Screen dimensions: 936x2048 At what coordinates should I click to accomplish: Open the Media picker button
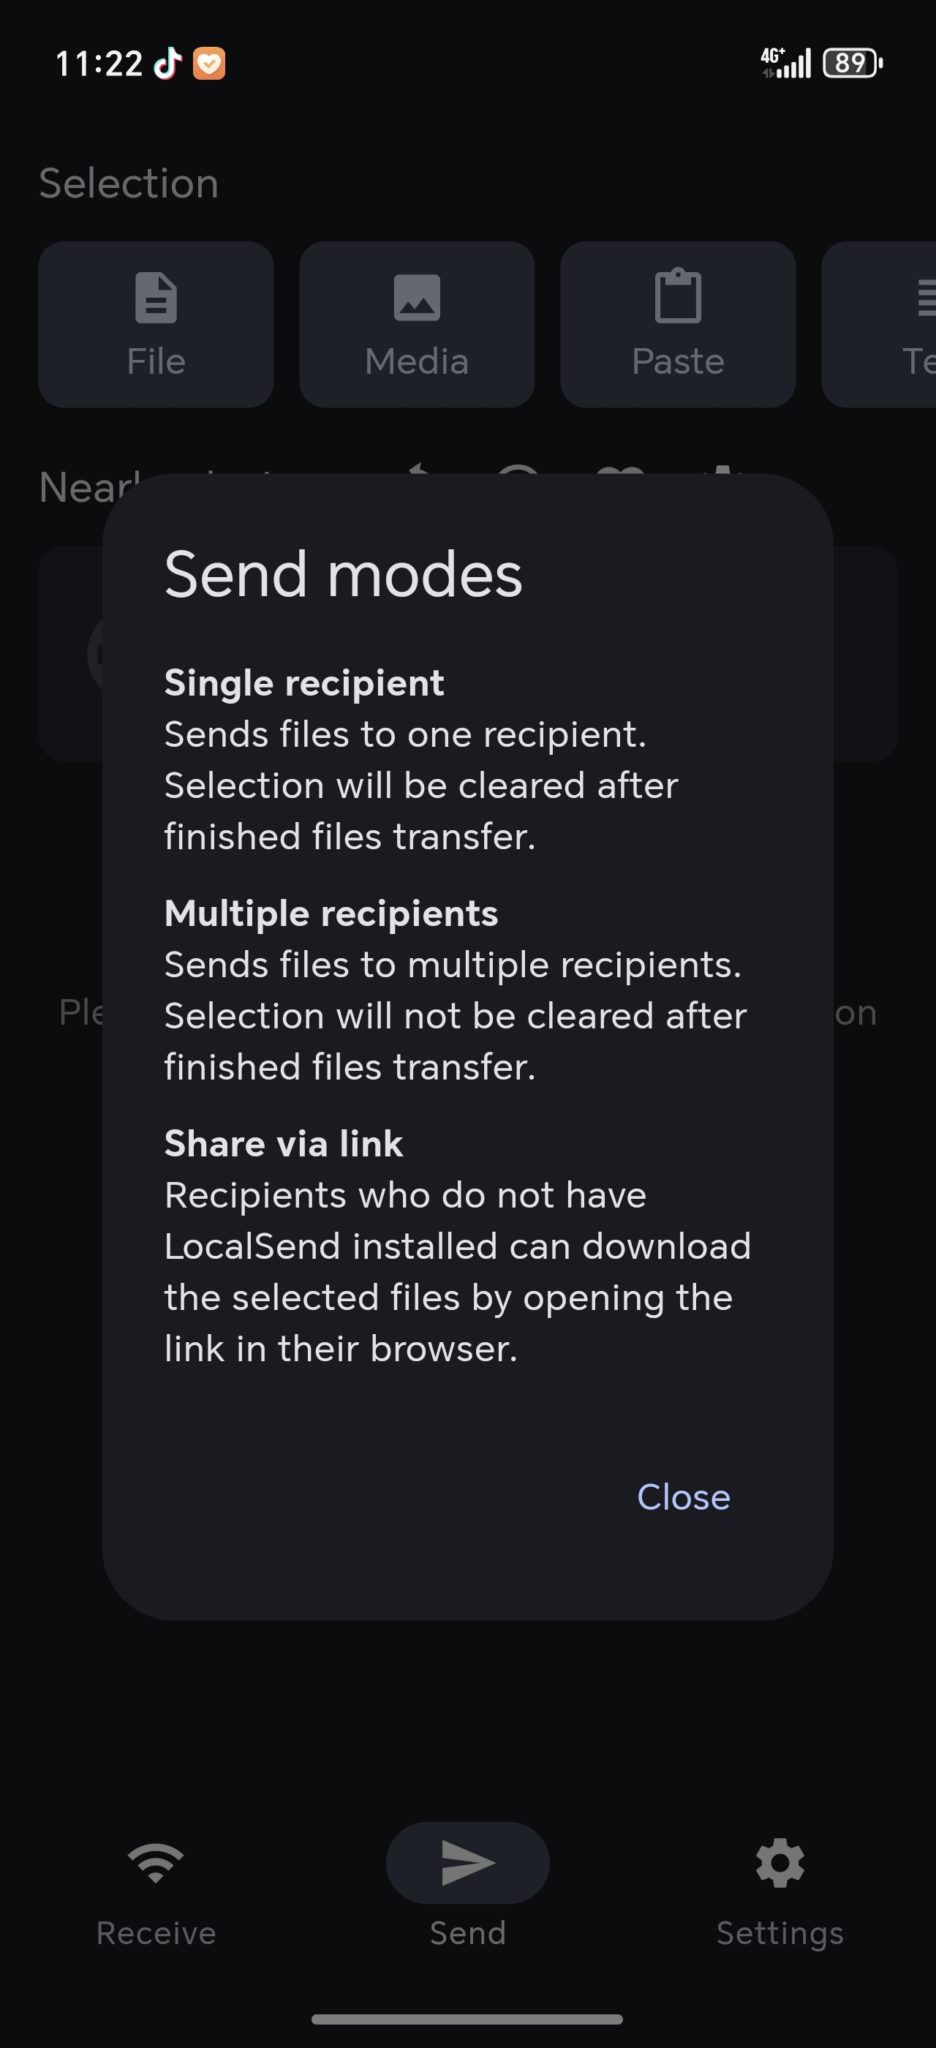(417, 324)
